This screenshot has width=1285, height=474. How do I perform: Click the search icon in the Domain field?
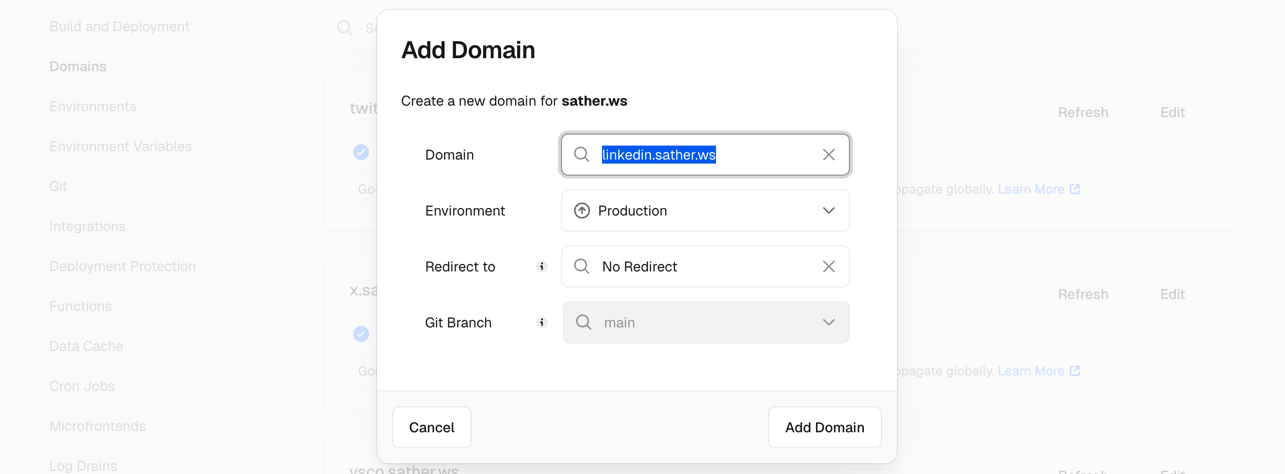(582, 155)
